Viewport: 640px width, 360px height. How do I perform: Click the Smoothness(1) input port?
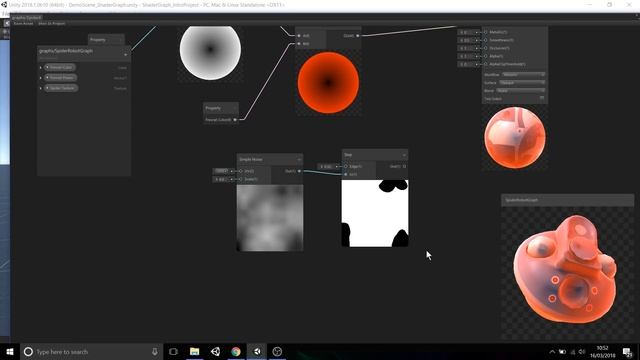tap(486, 40)
